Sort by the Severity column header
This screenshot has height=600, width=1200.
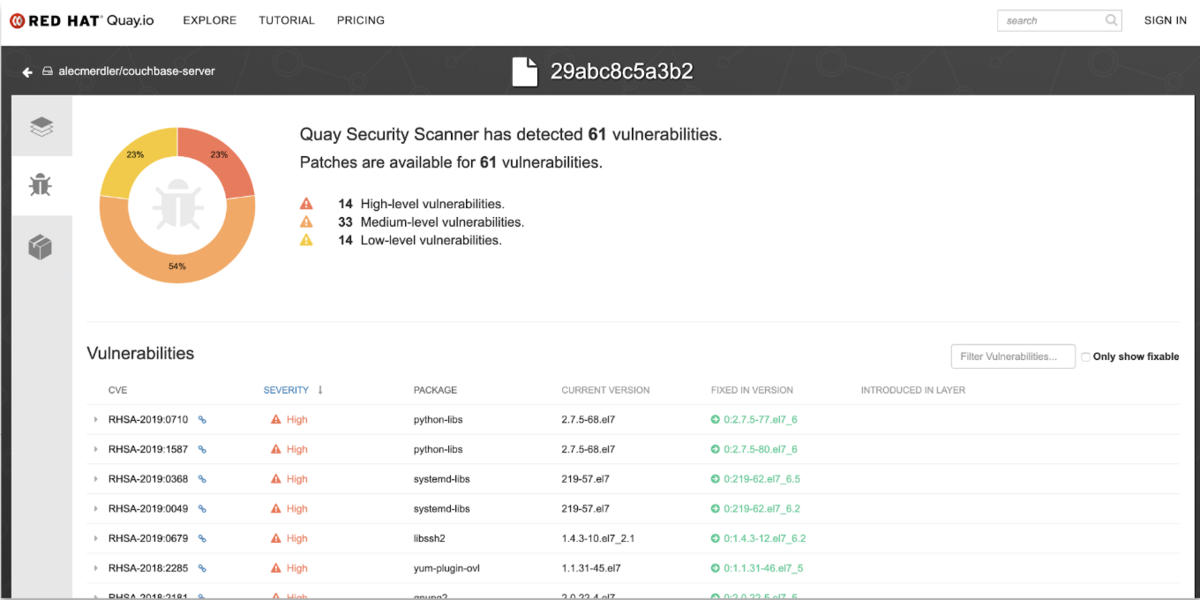[286, 390]
